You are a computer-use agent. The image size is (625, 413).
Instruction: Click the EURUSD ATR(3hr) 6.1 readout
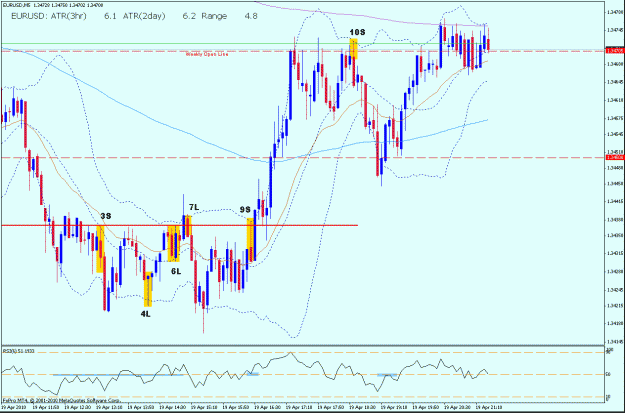point(64,16)
